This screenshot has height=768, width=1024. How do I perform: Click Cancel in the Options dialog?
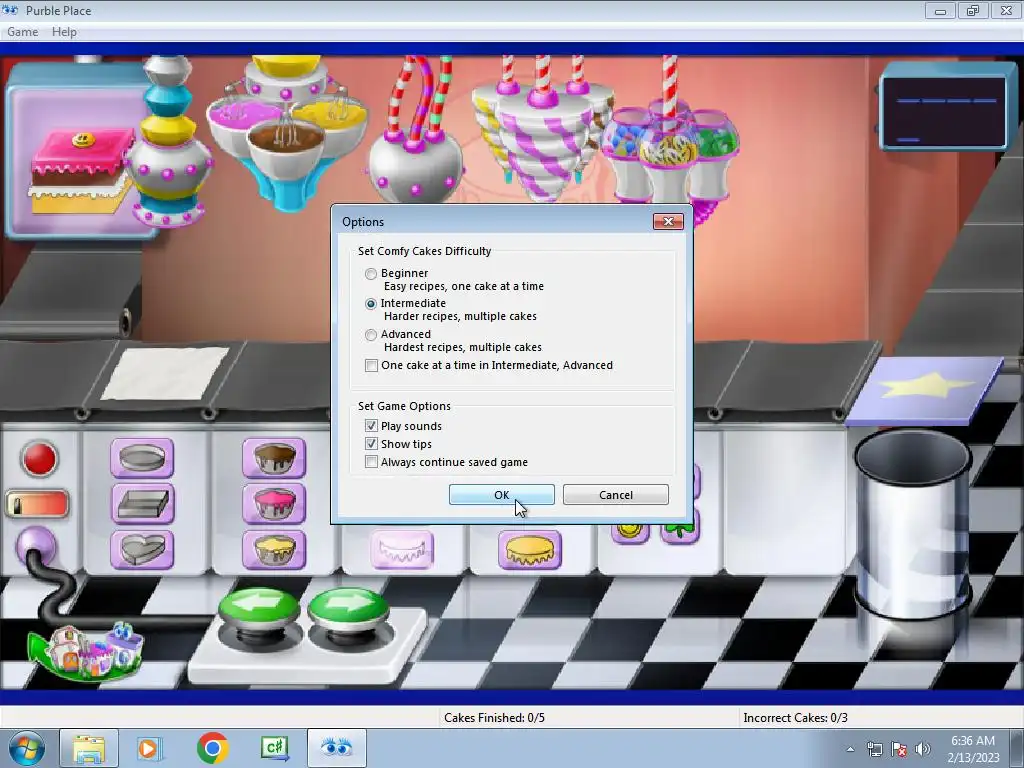pos(616,495)
